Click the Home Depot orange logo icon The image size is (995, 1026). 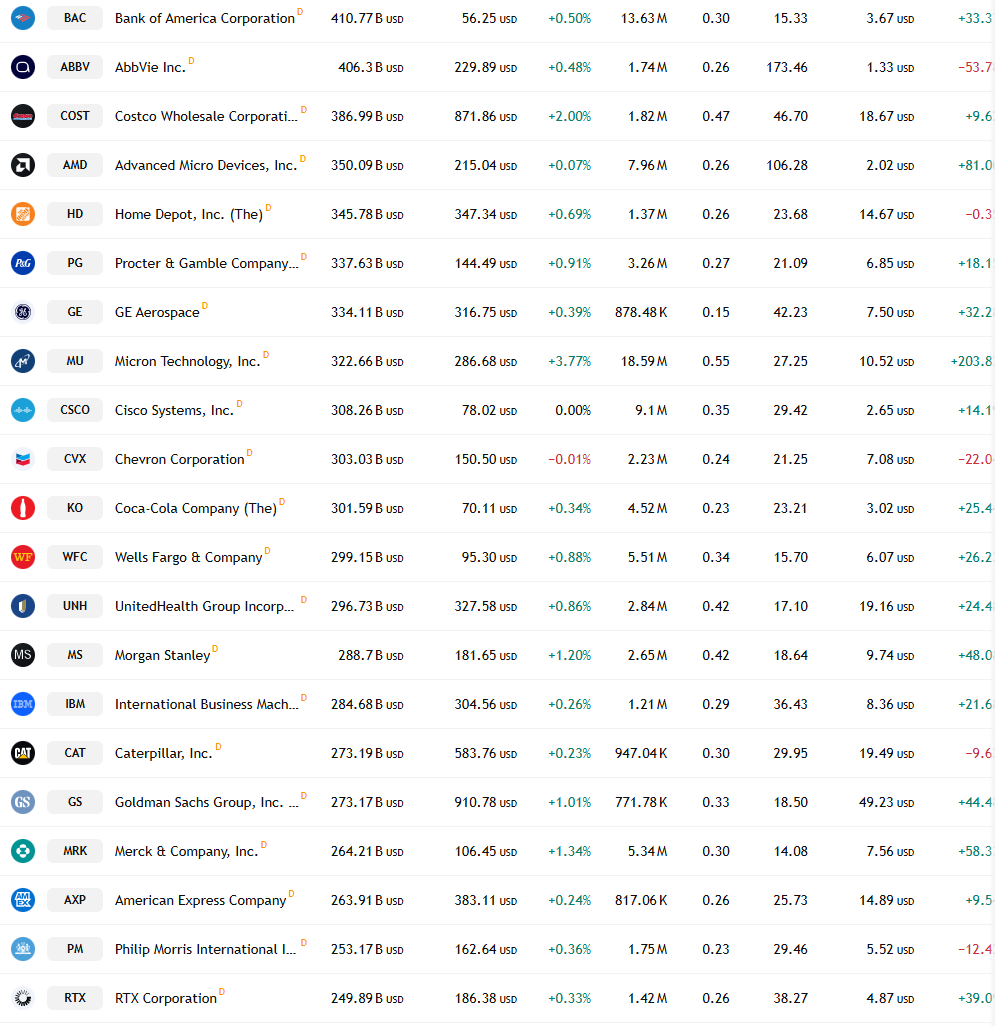(23, 214)
